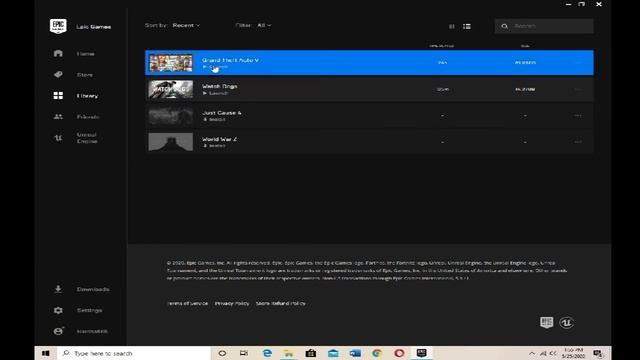The image size is (640, 360).
Task: Open the Store Refund Policy link
Action: (281, 303)
